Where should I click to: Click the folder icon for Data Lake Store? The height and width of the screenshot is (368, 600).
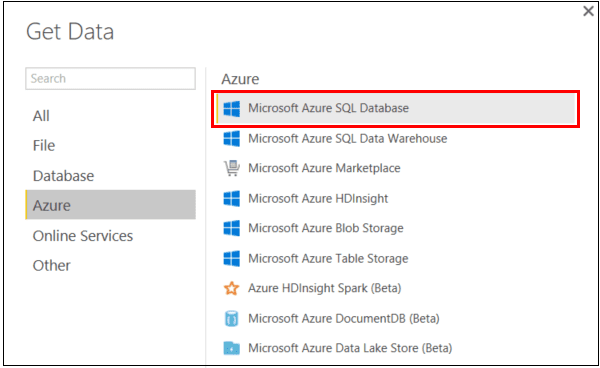pos(232,348)
